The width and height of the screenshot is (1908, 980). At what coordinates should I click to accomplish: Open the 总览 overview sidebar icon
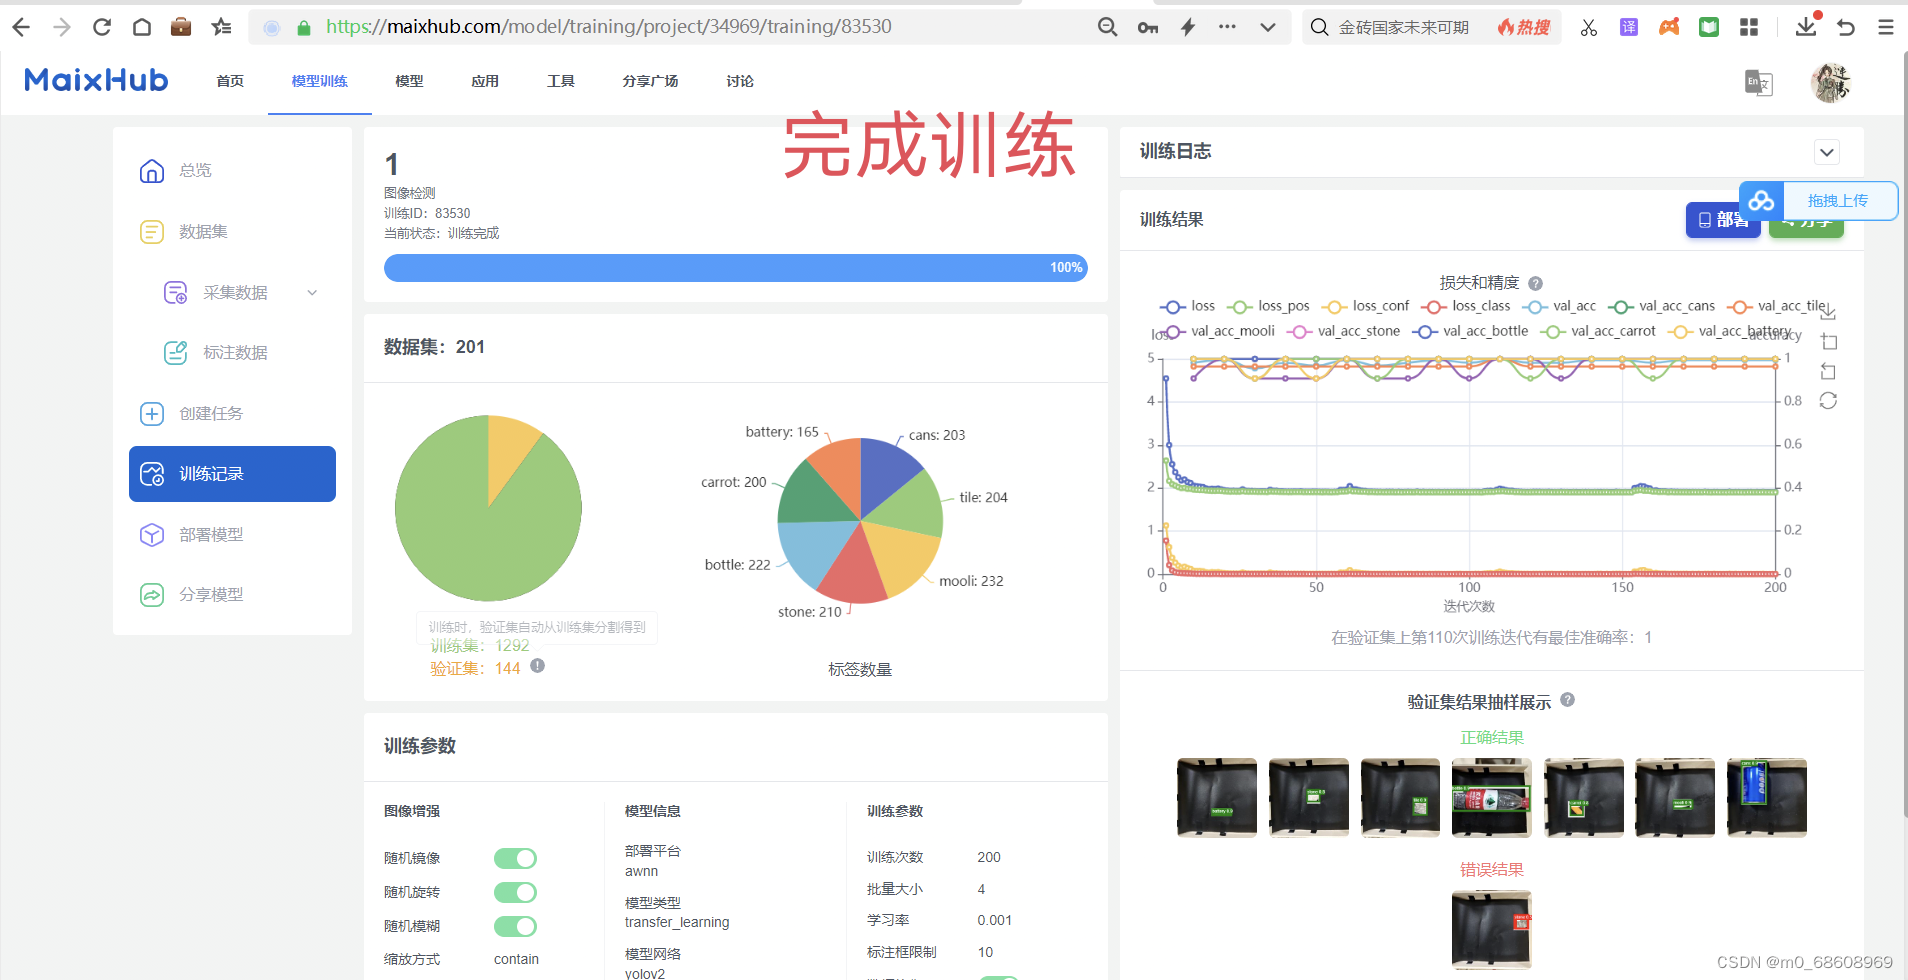click(152, 170)
